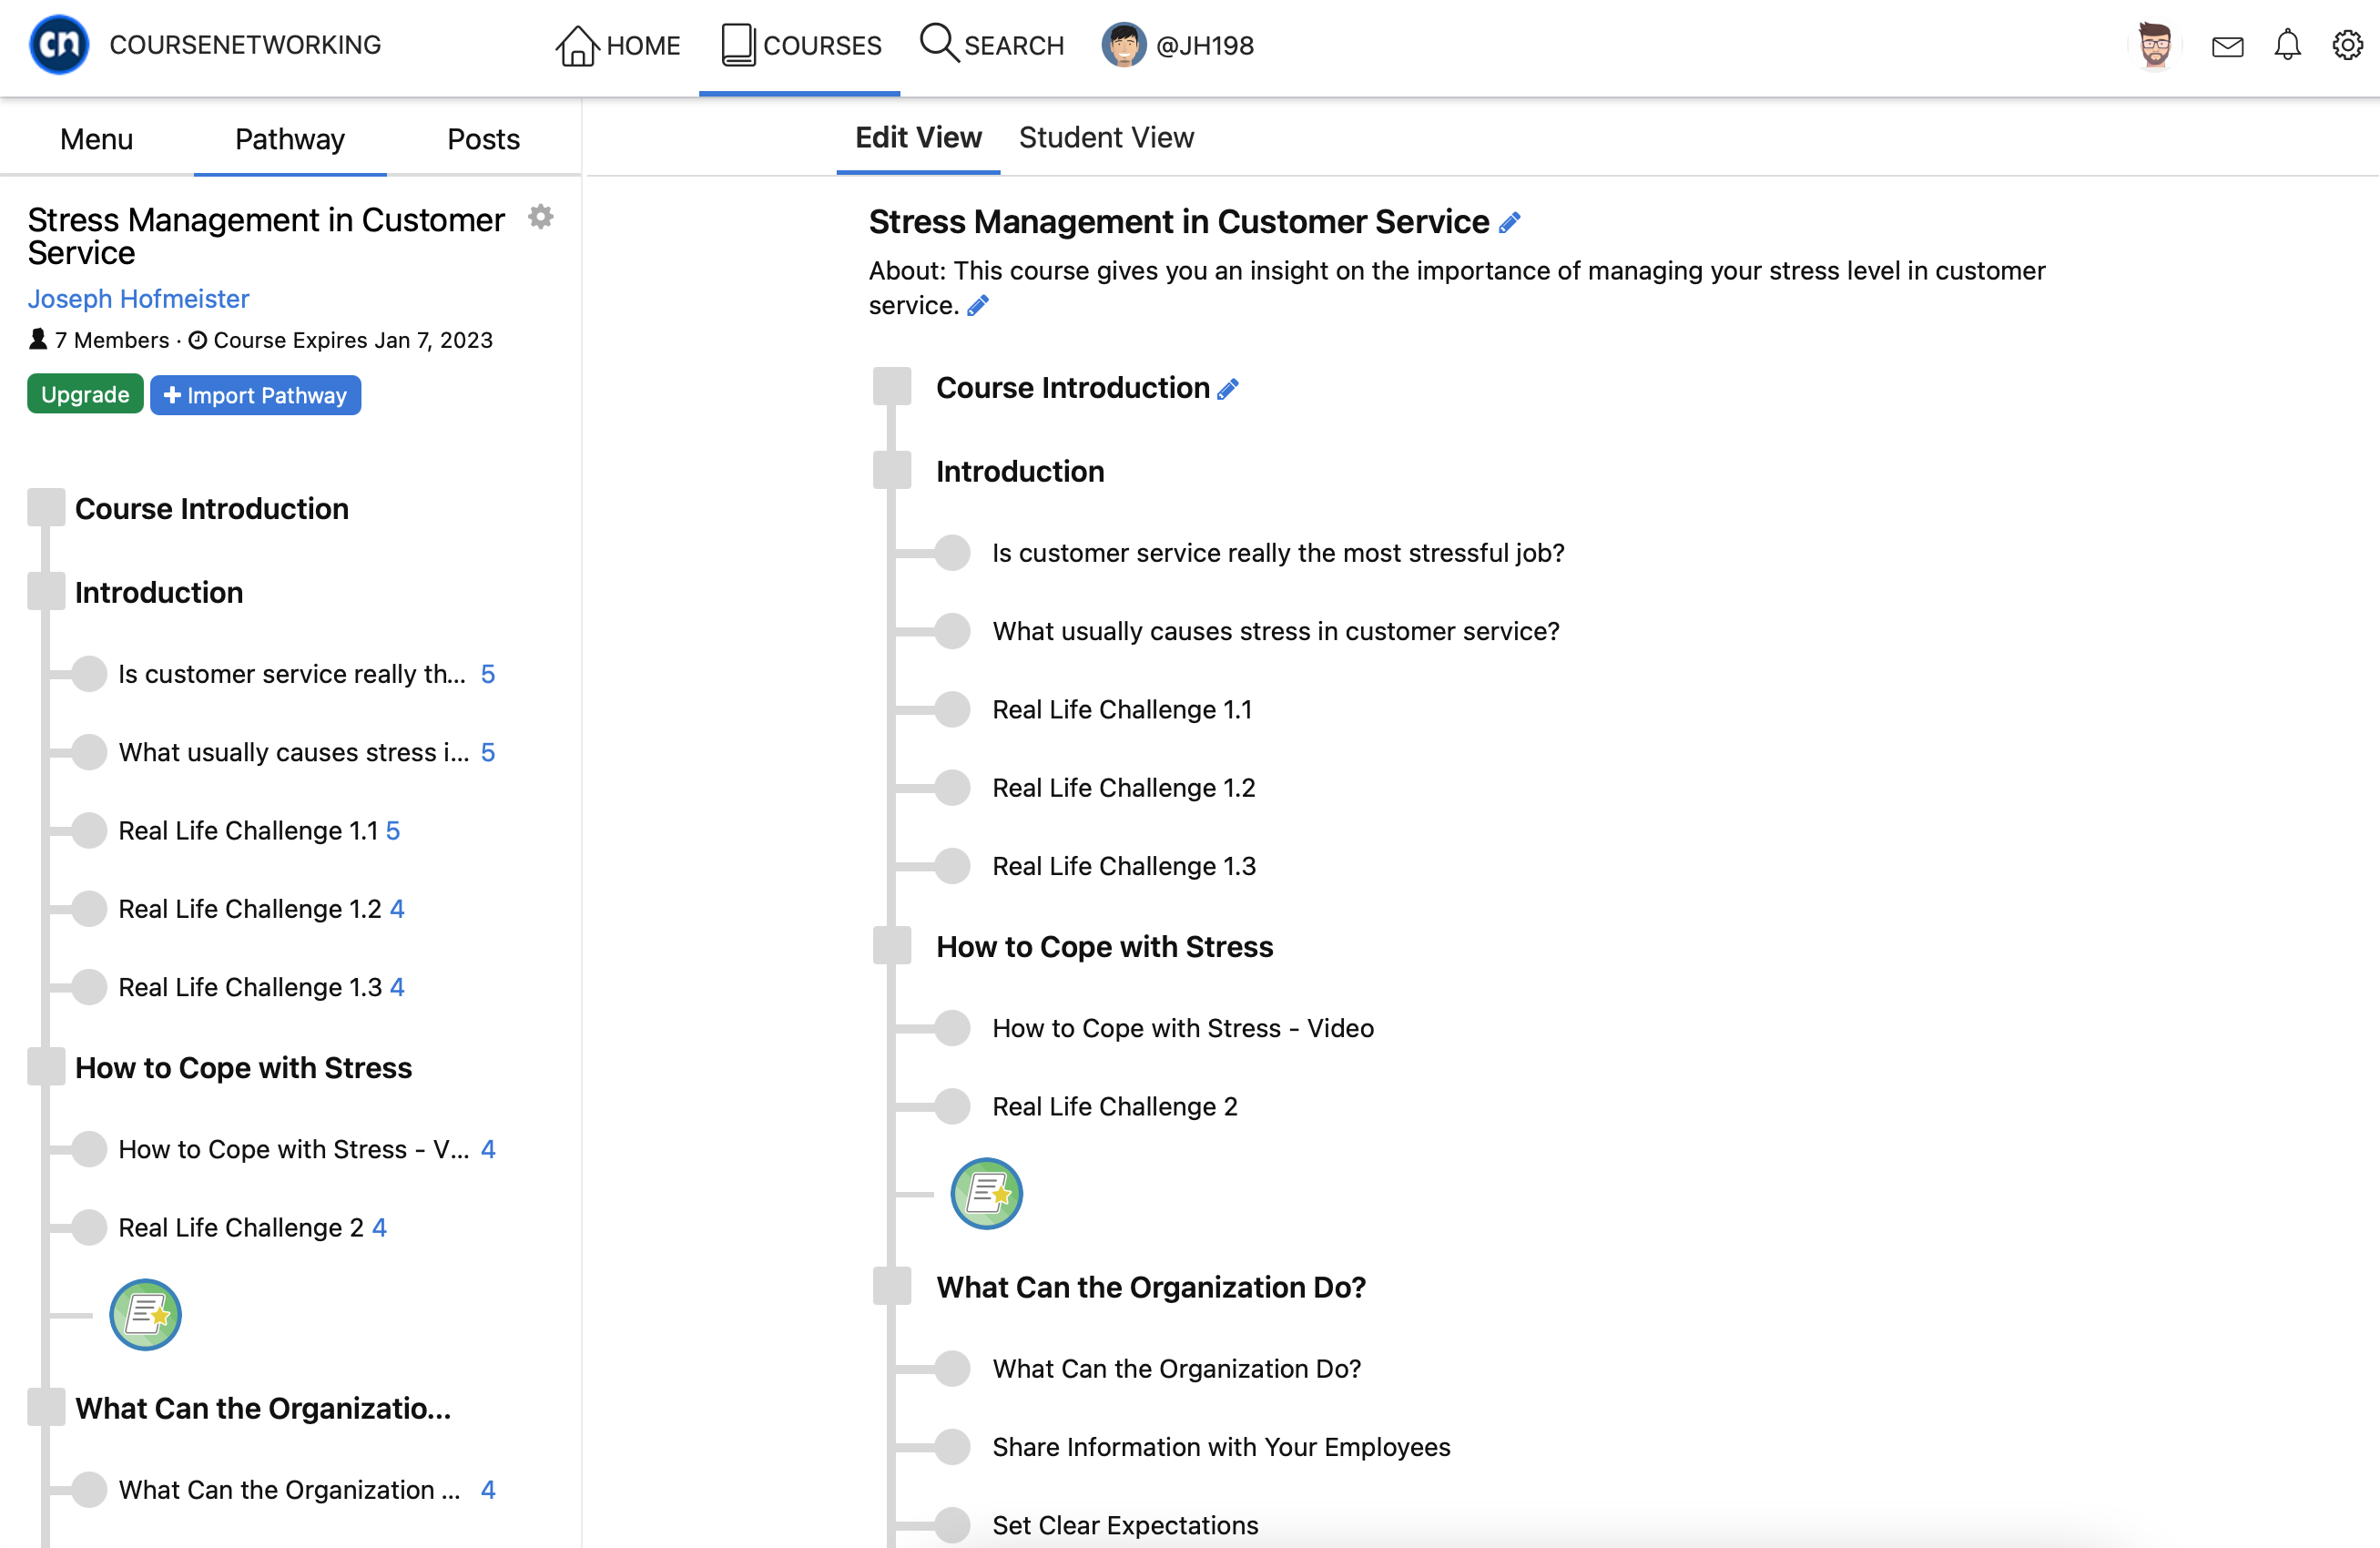Open Joseph Hofmeister instructor link
The height and width of the screenshot is (1548, 2380).
coord(138,299)
